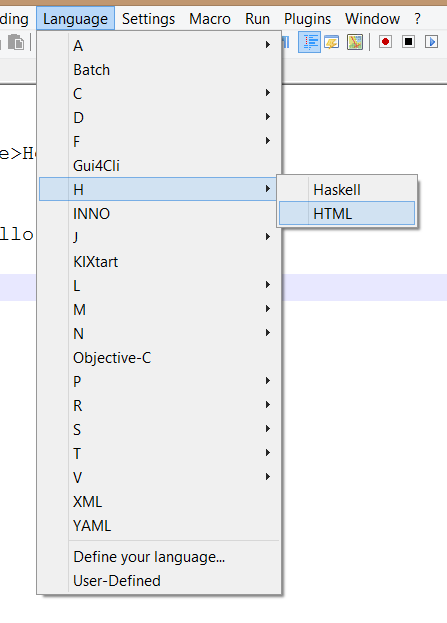Image resolution: width=447 pixels, height=623 pixels.
Task: Expand the L language submenu
Action: tap(159, 285)
